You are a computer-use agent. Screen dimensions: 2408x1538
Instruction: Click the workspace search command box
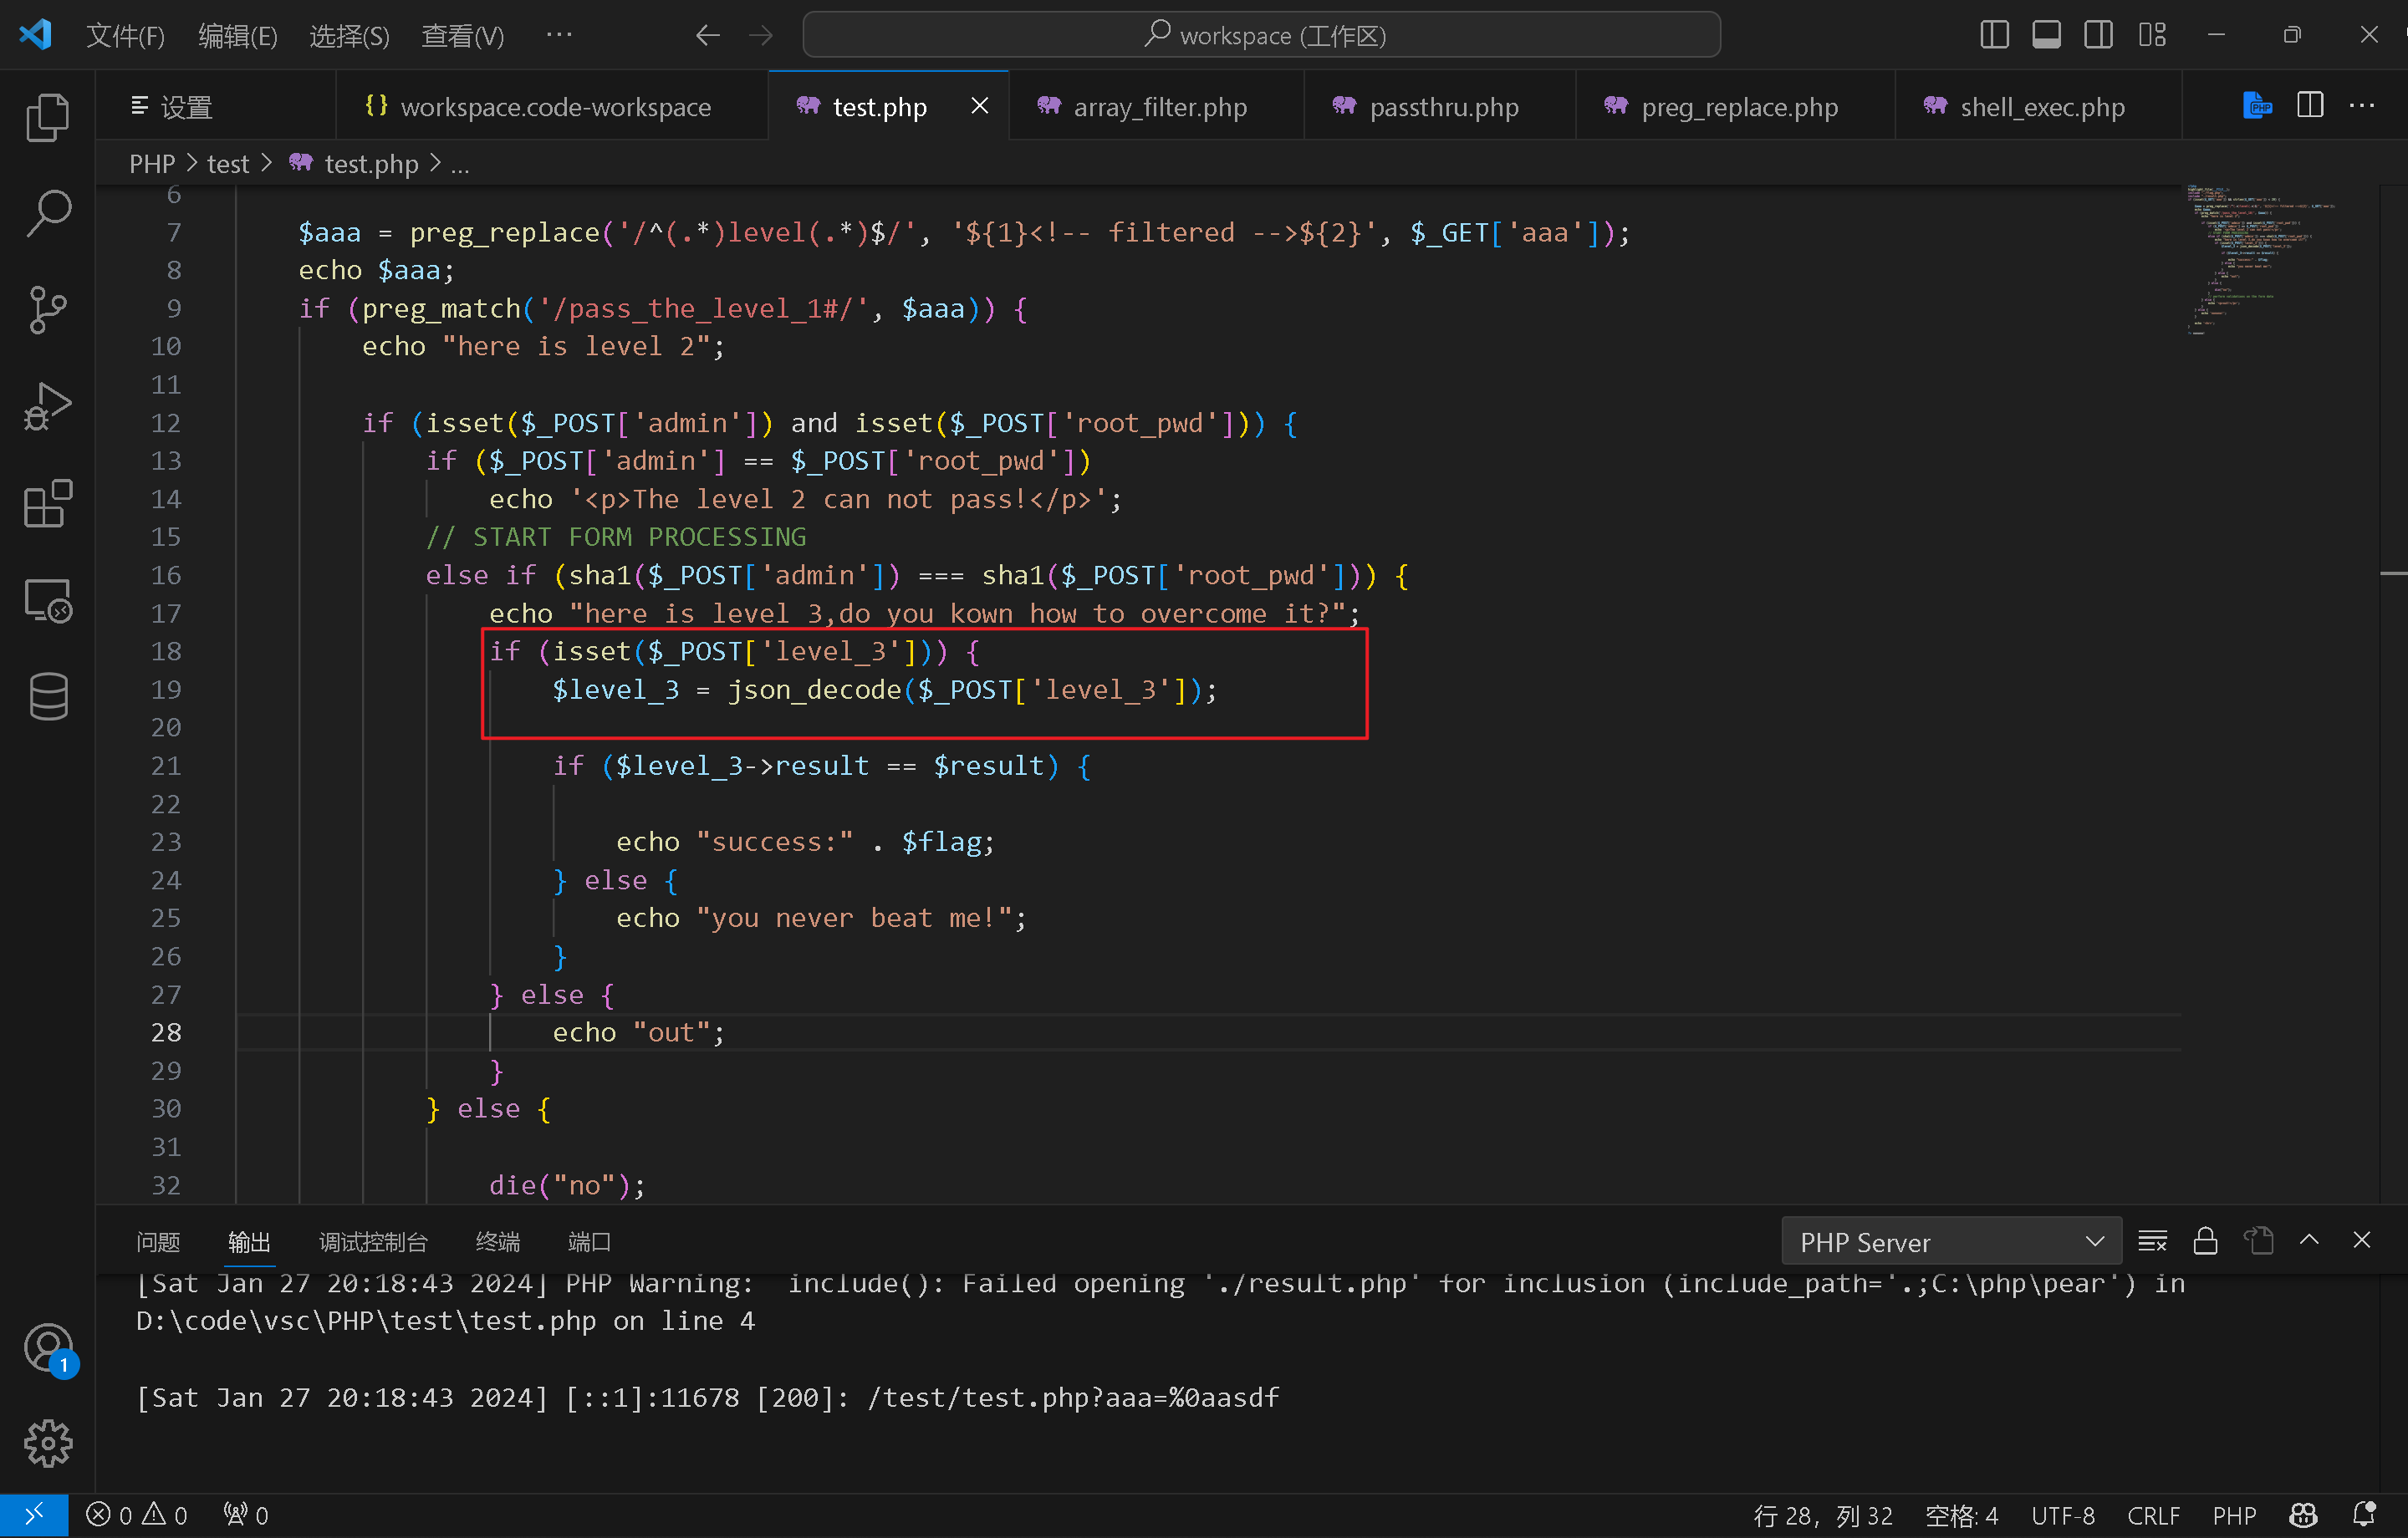coord(1261,35)
